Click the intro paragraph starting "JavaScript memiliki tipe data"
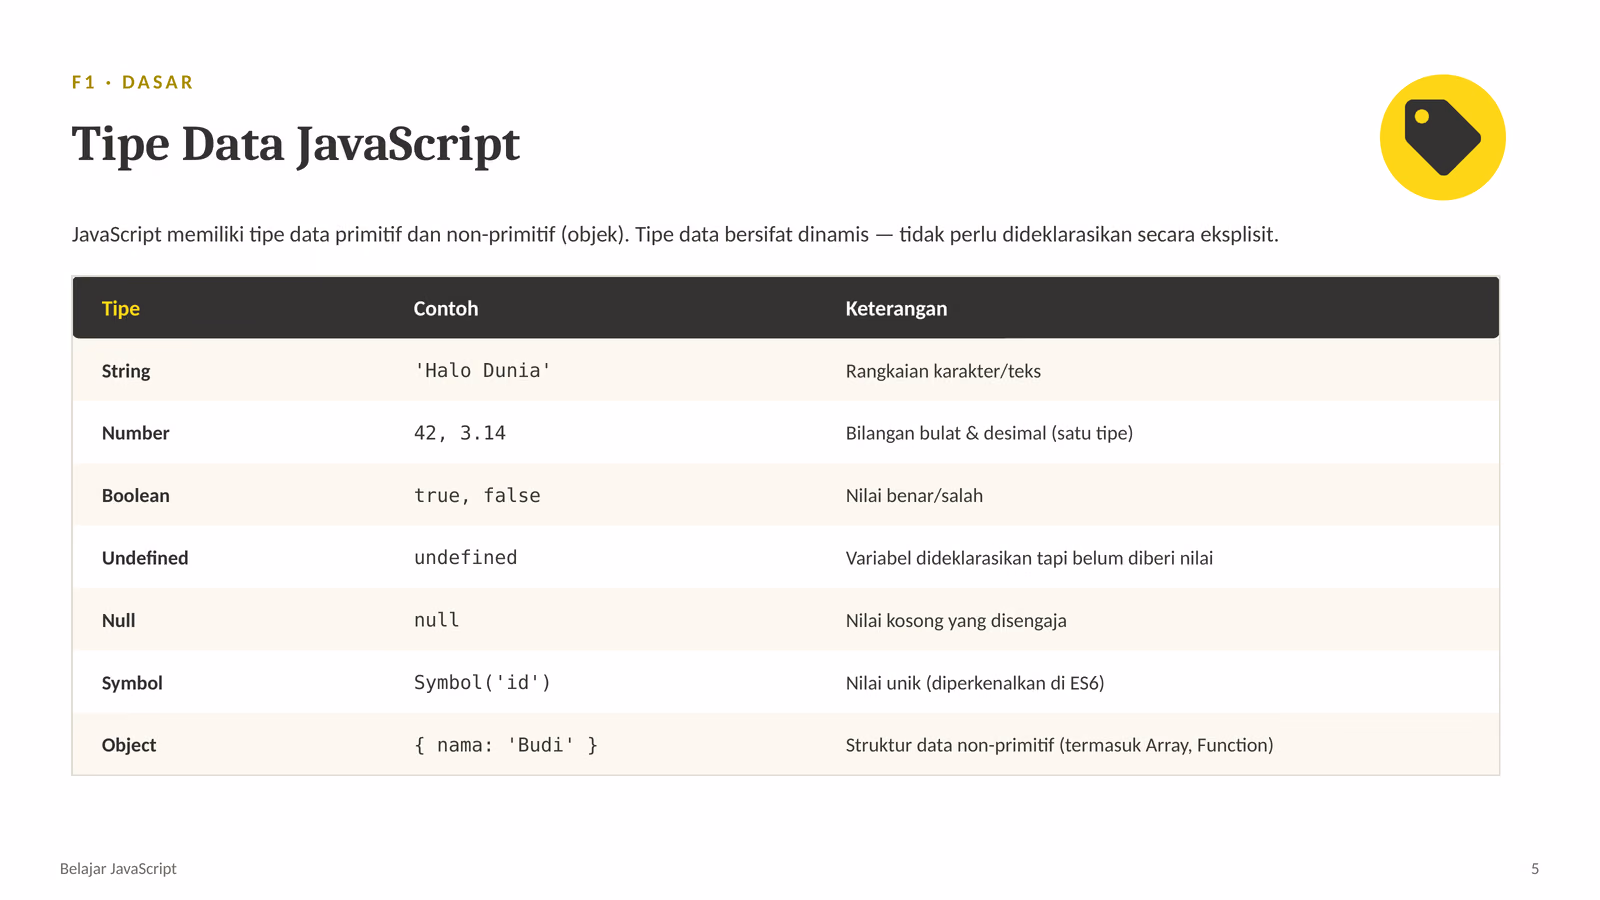This screenshot has width=1600, height=900. [x=675, y=234]
